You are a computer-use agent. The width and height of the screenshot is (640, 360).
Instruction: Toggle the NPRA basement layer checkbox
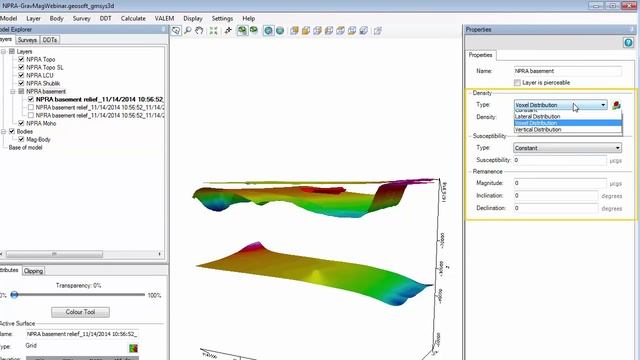(x=21, y=91)
